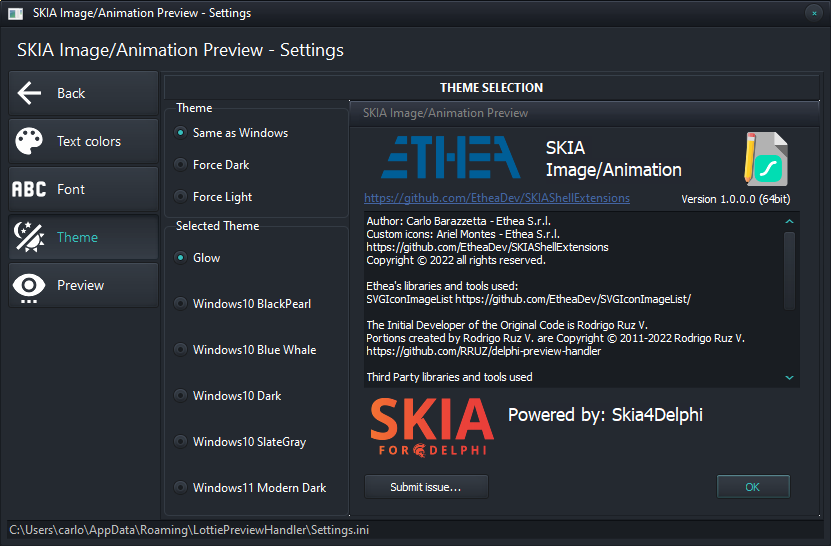Click the Selected Theme group label
The image size is (831, 546).
coord(217,226)
